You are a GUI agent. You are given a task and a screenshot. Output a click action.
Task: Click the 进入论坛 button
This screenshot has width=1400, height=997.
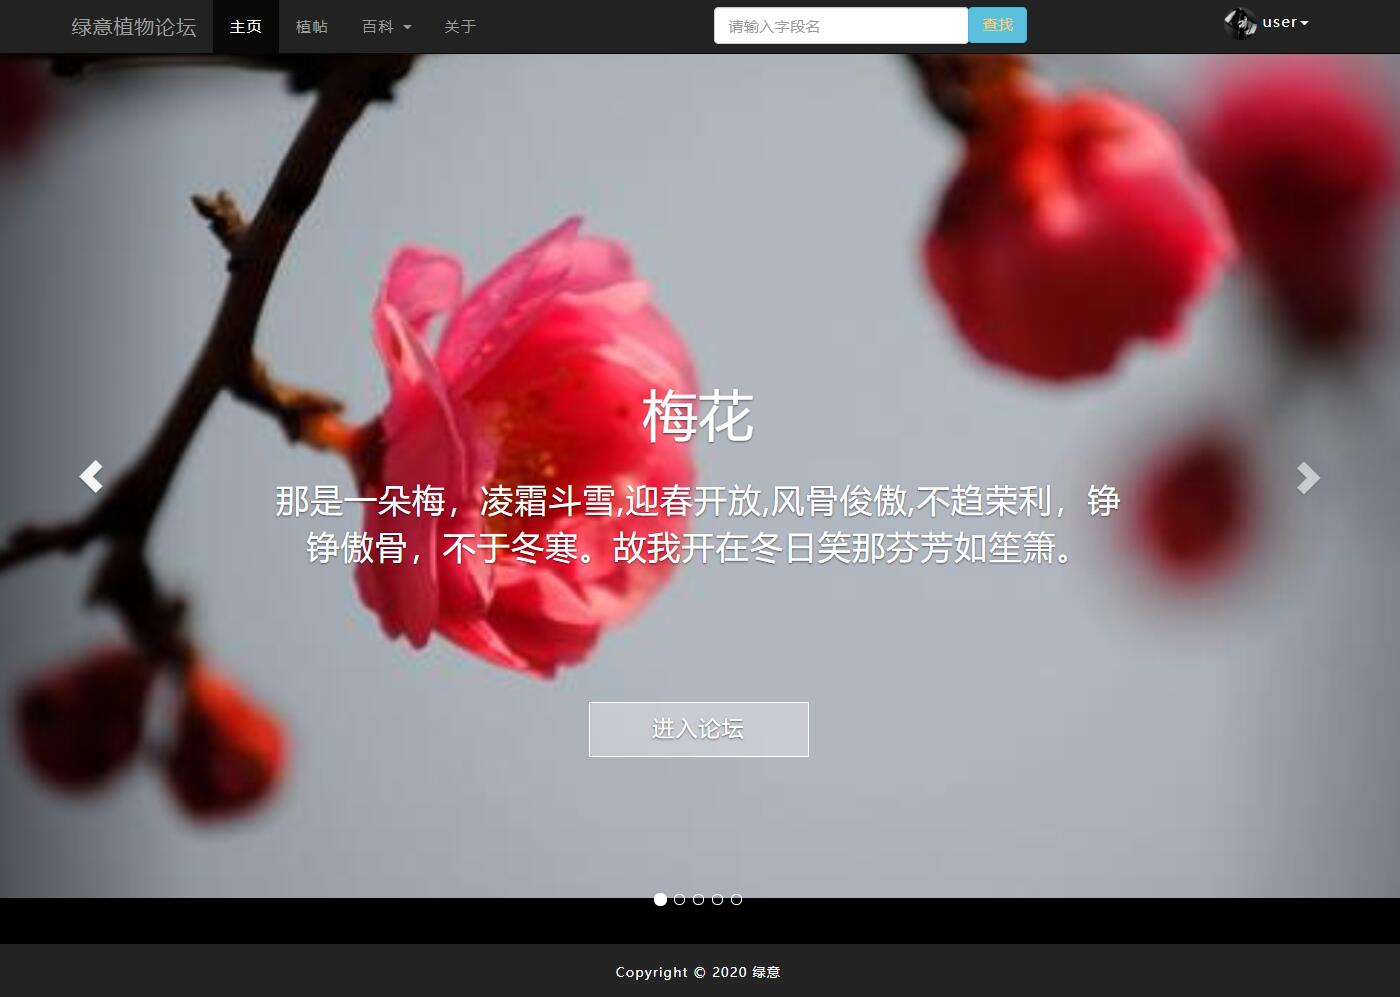(698, 729)
